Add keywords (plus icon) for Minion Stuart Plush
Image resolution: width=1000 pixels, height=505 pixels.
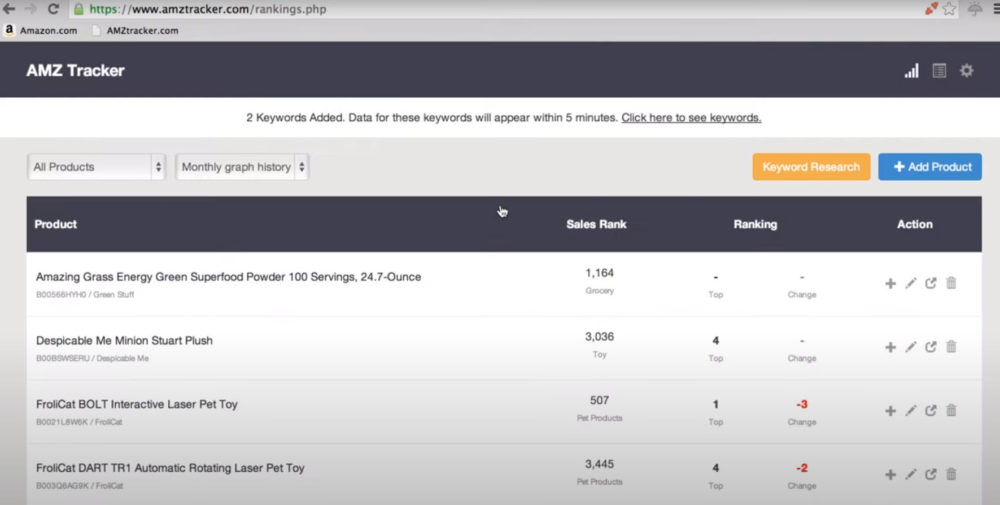(x=890, y=347)
